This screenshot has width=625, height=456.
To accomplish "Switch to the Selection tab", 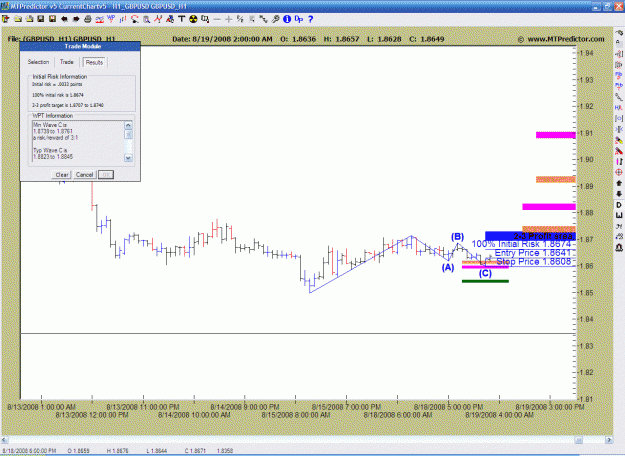I will click(x=38, y=62).
